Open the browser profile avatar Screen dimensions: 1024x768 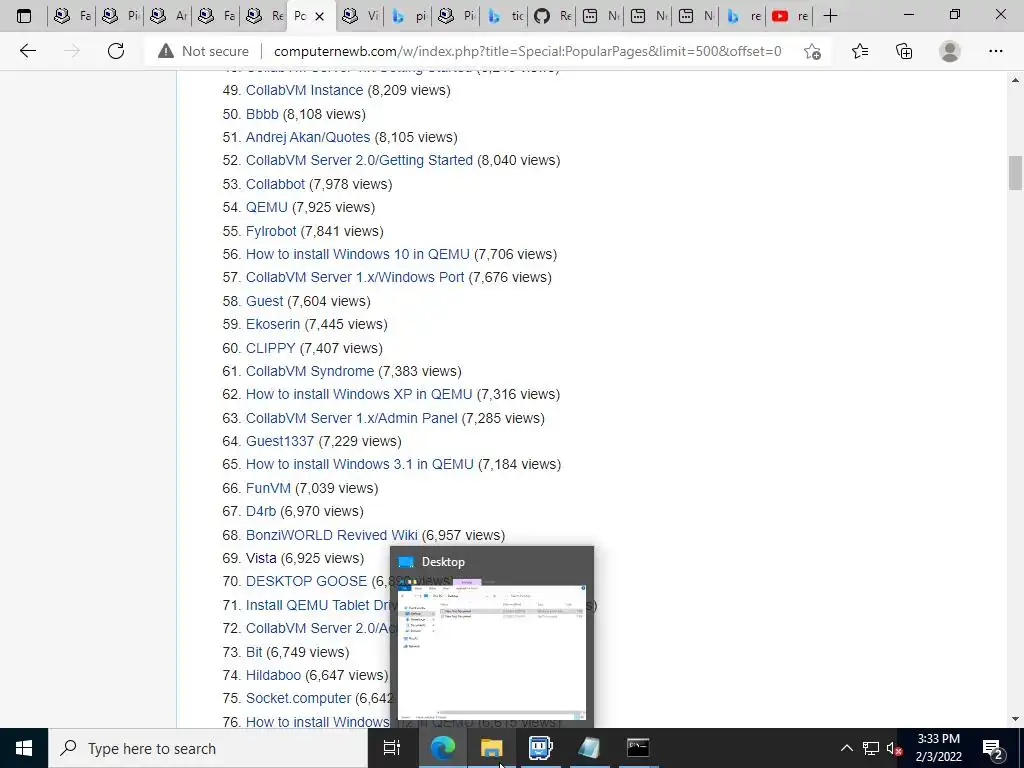(950, 51)
